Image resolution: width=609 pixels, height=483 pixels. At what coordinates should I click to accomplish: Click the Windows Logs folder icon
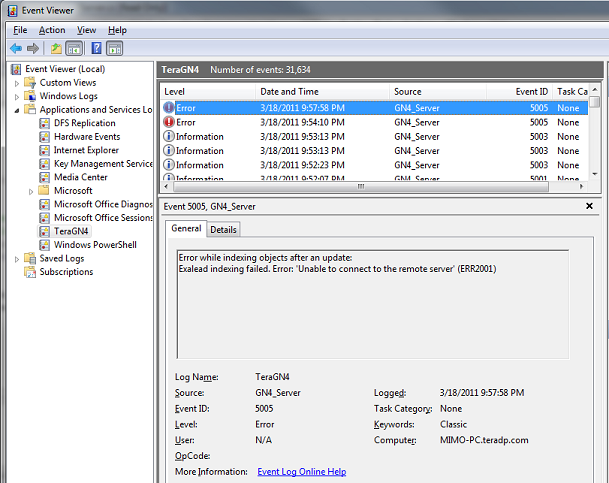click(30, 96)
